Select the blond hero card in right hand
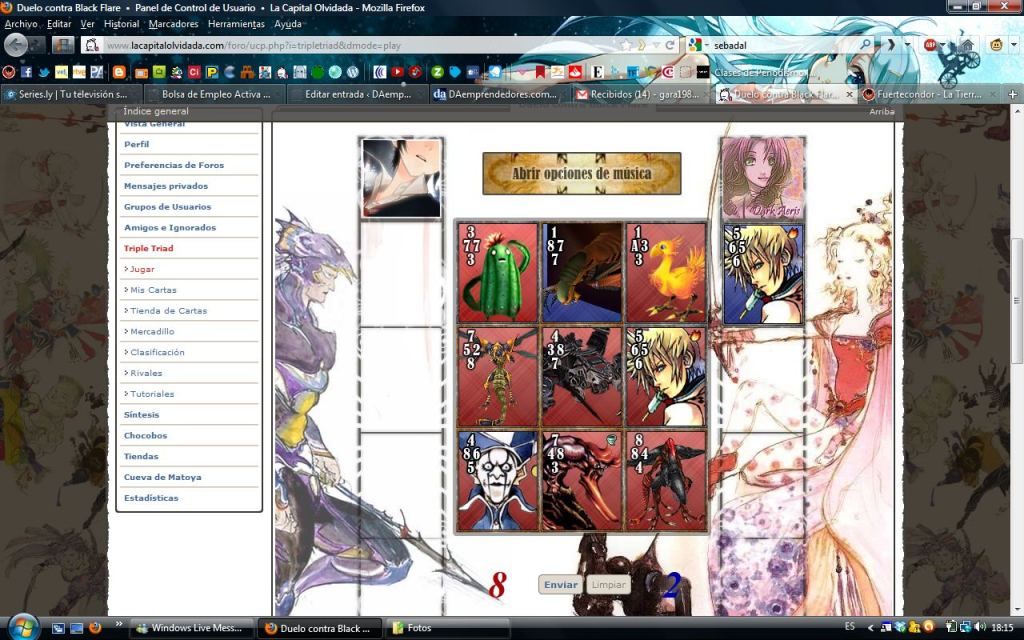This screenshot has width=1024, height=640. pyautogui.click(x=763, y=274)
